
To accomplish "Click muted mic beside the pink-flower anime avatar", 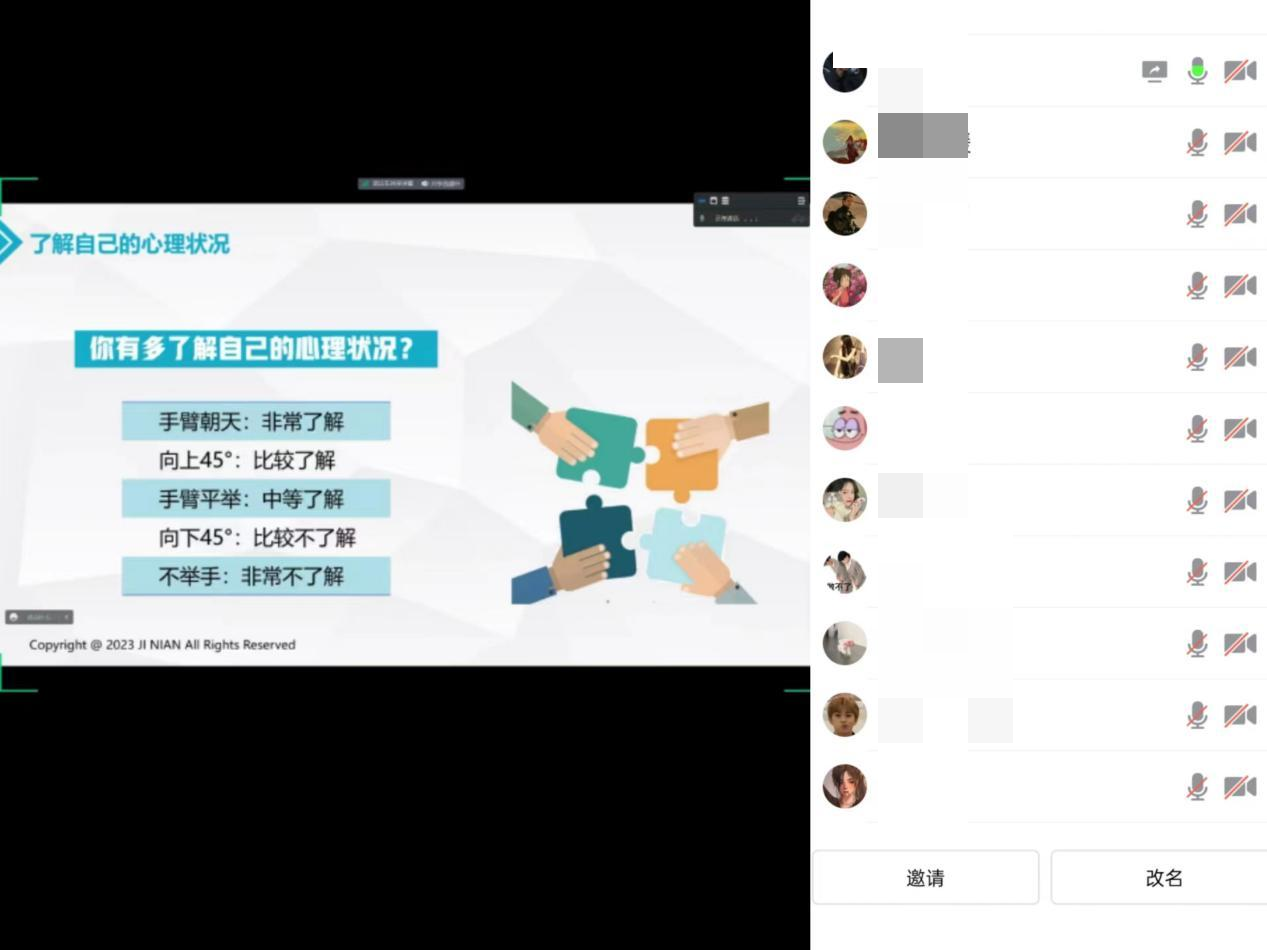I will tap(1197, 286).
